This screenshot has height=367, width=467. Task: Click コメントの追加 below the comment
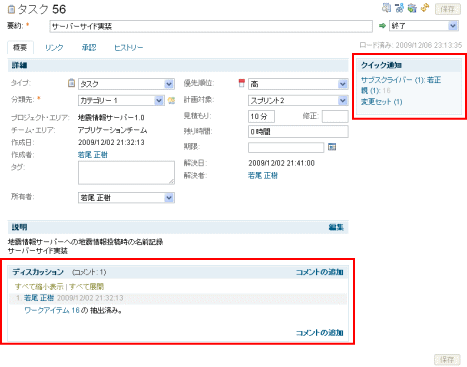[x=320, y=333]
